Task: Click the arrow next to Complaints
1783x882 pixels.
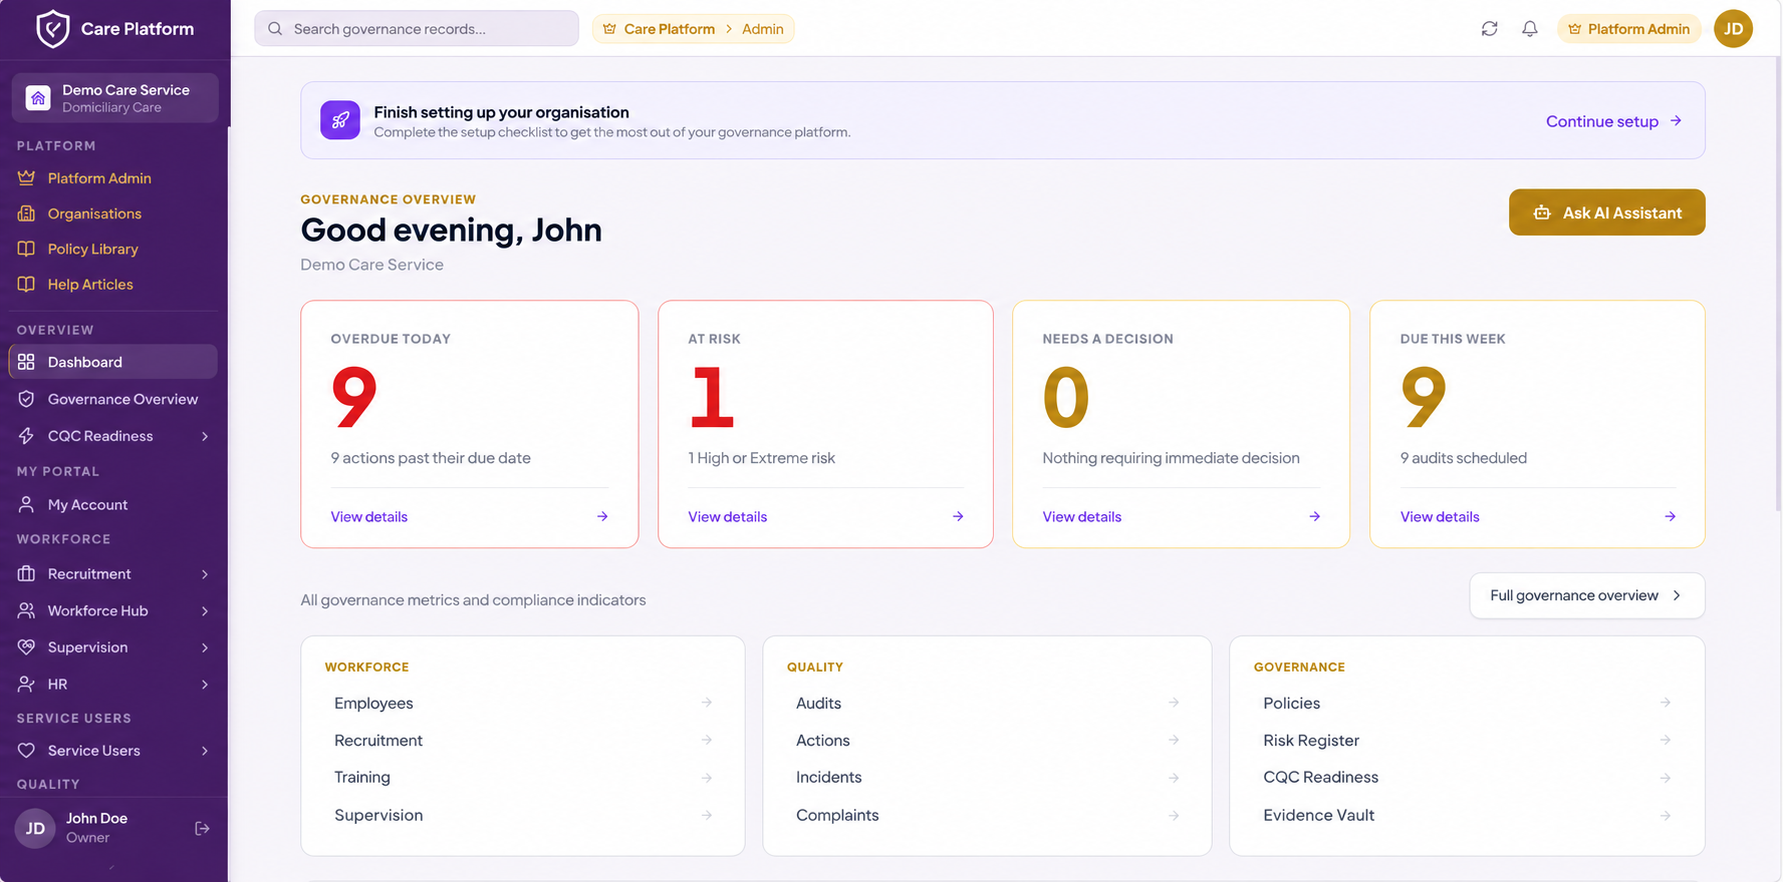Action: tap(1173, 815)
